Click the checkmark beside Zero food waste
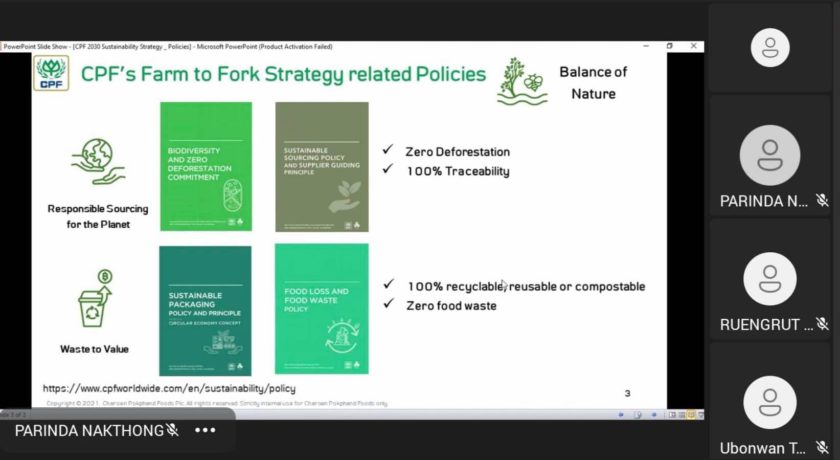840x460 pixels. (x=388, y=305)
